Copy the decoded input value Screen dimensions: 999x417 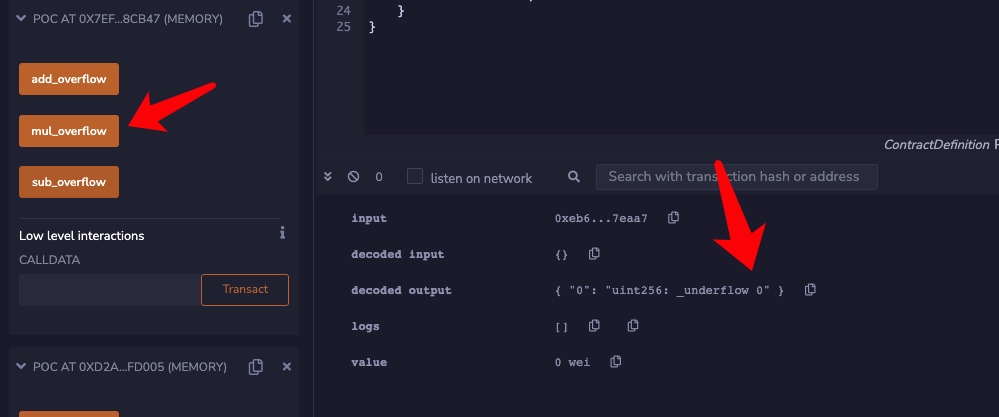[x=594, y=254]
